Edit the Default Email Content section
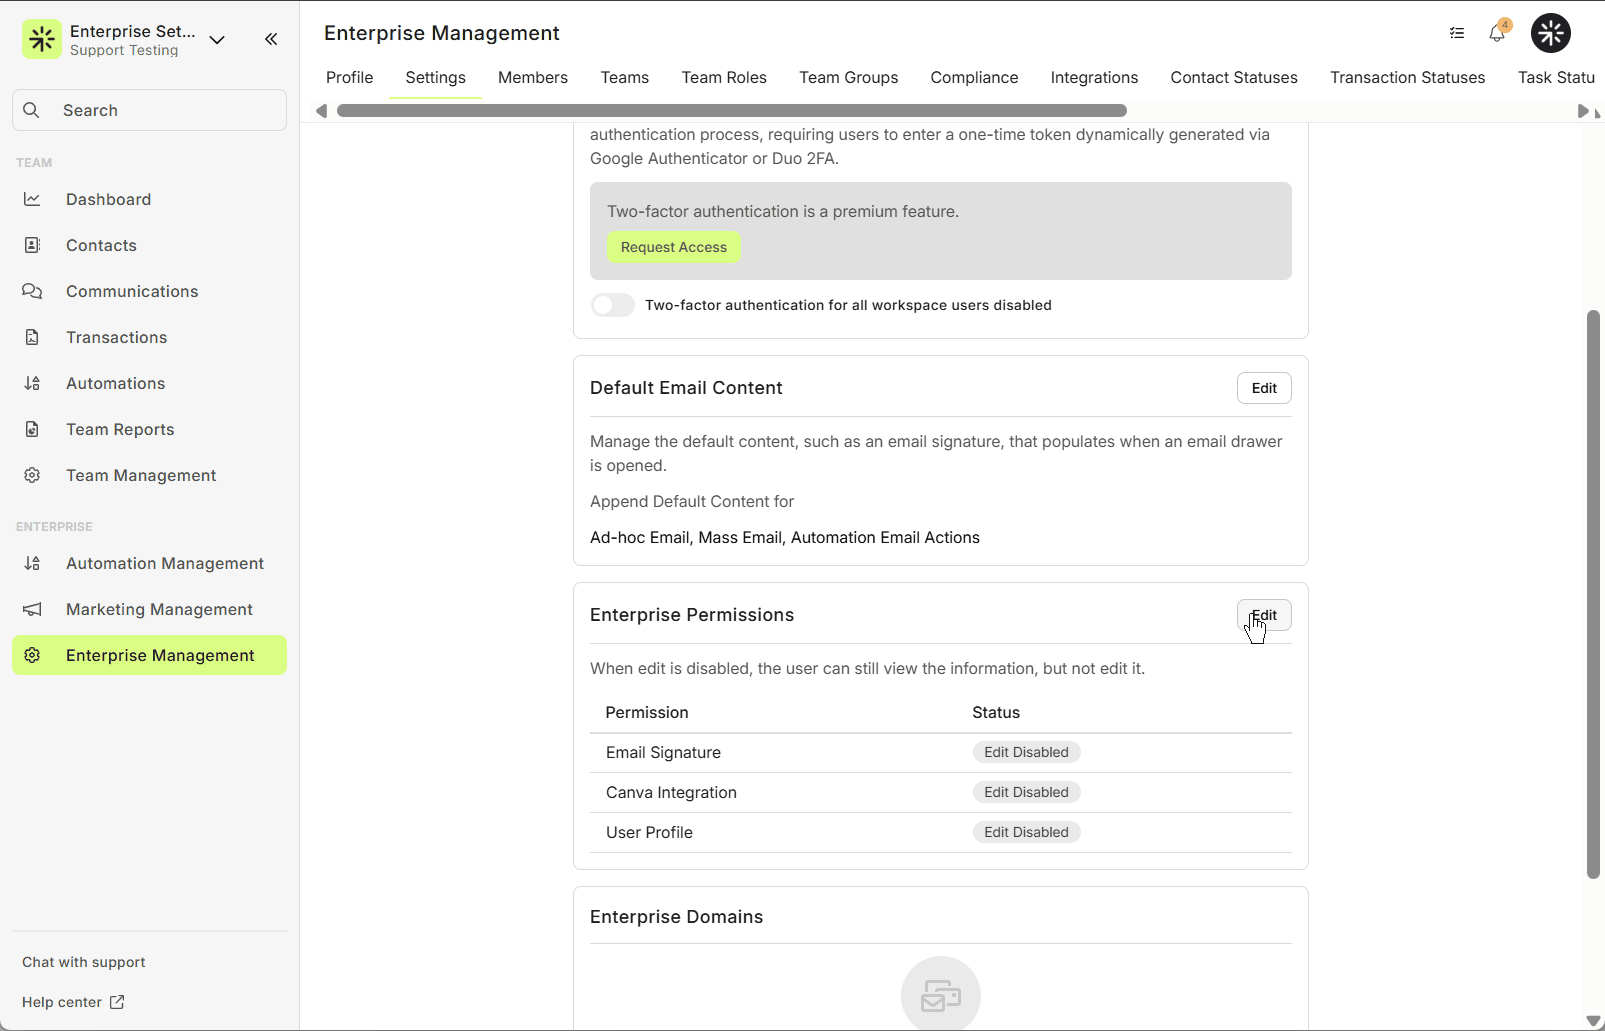Image resolution: width=1605 pixels, height=1031 pixels. [1264, 388]
